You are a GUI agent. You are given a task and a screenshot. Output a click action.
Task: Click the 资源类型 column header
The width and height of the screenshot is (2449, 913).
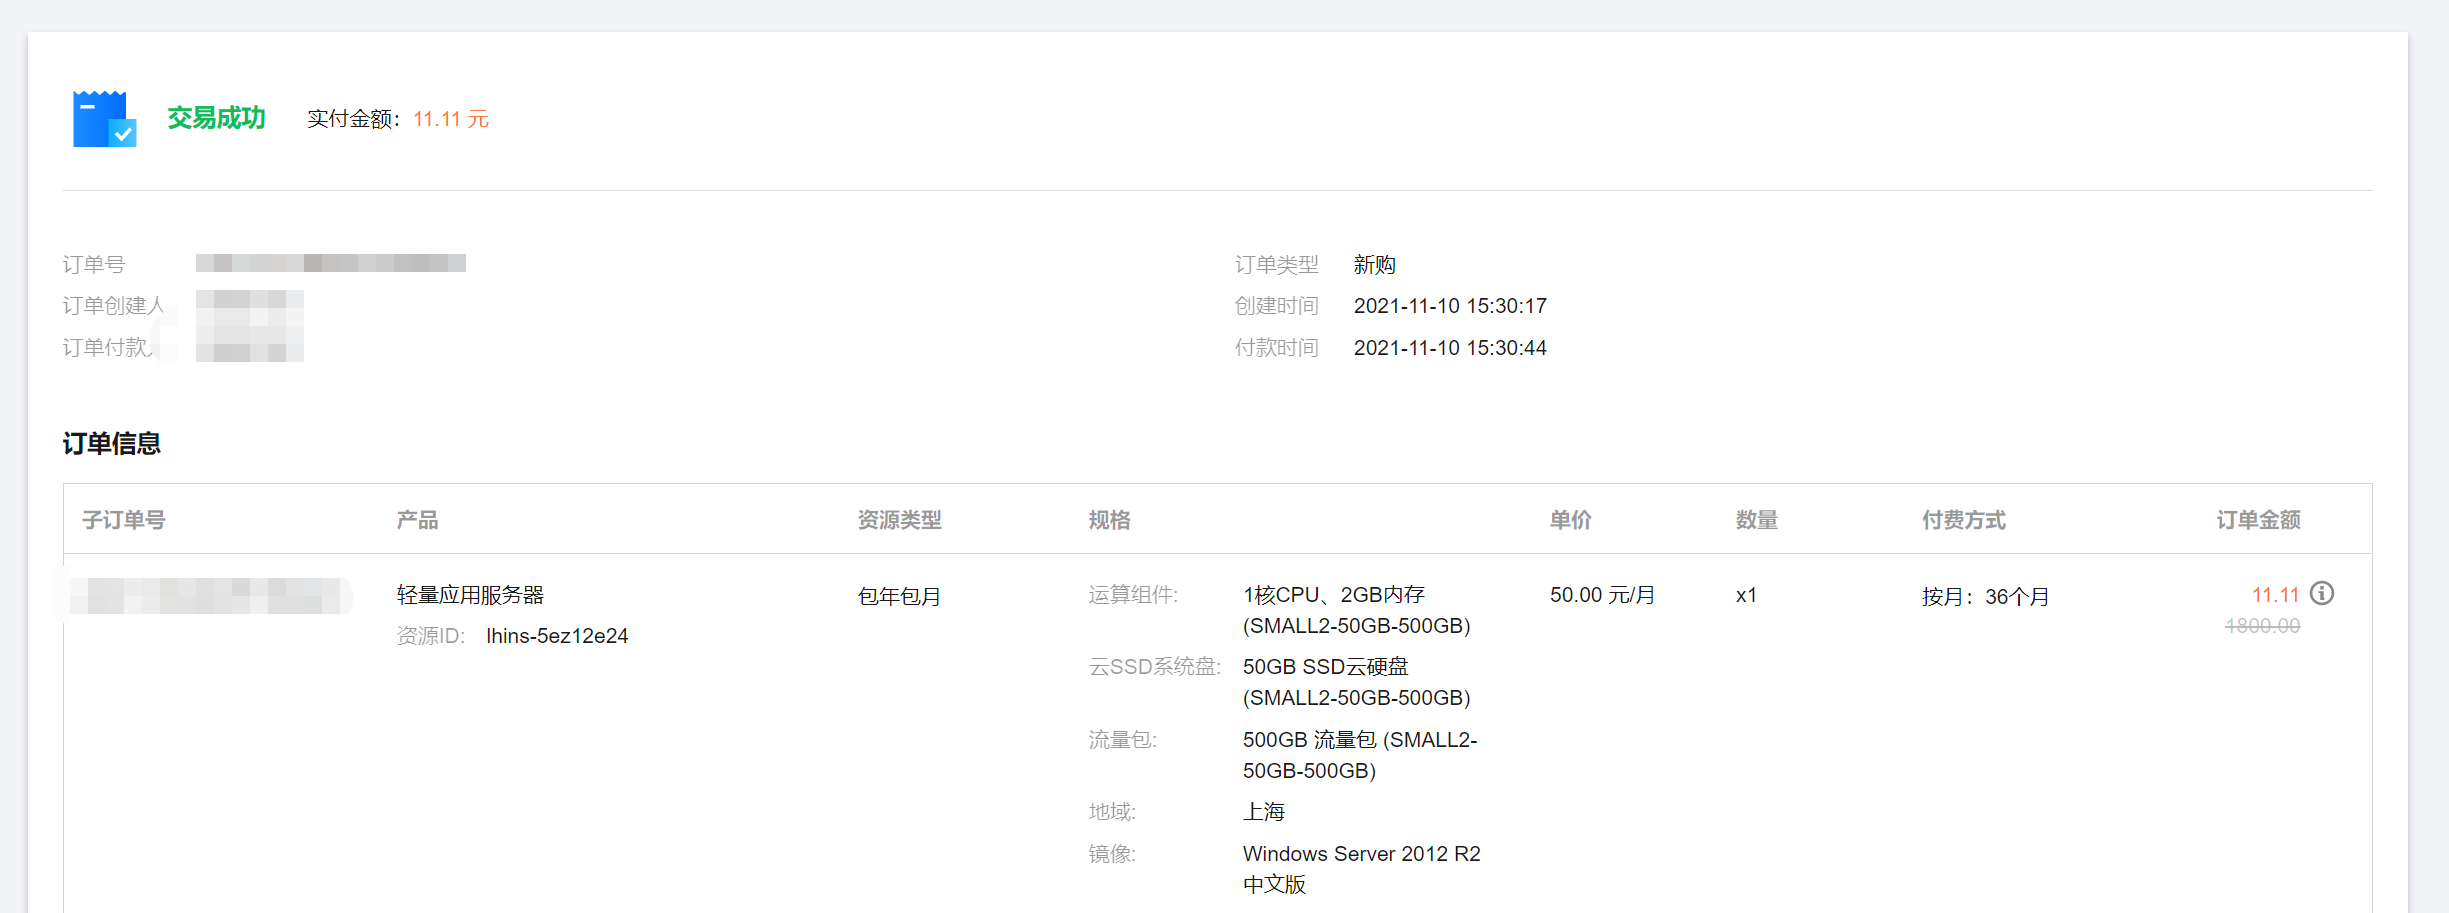point(900,520)
